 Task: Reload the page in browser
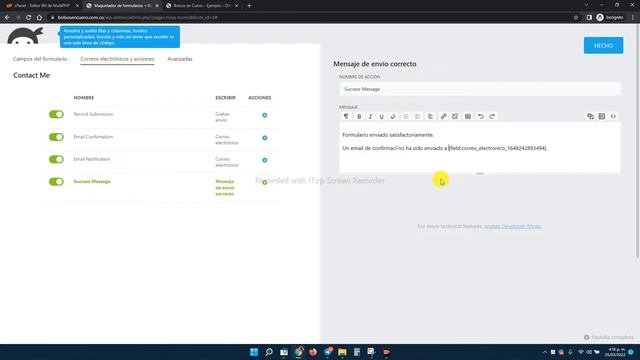point(29,18)
